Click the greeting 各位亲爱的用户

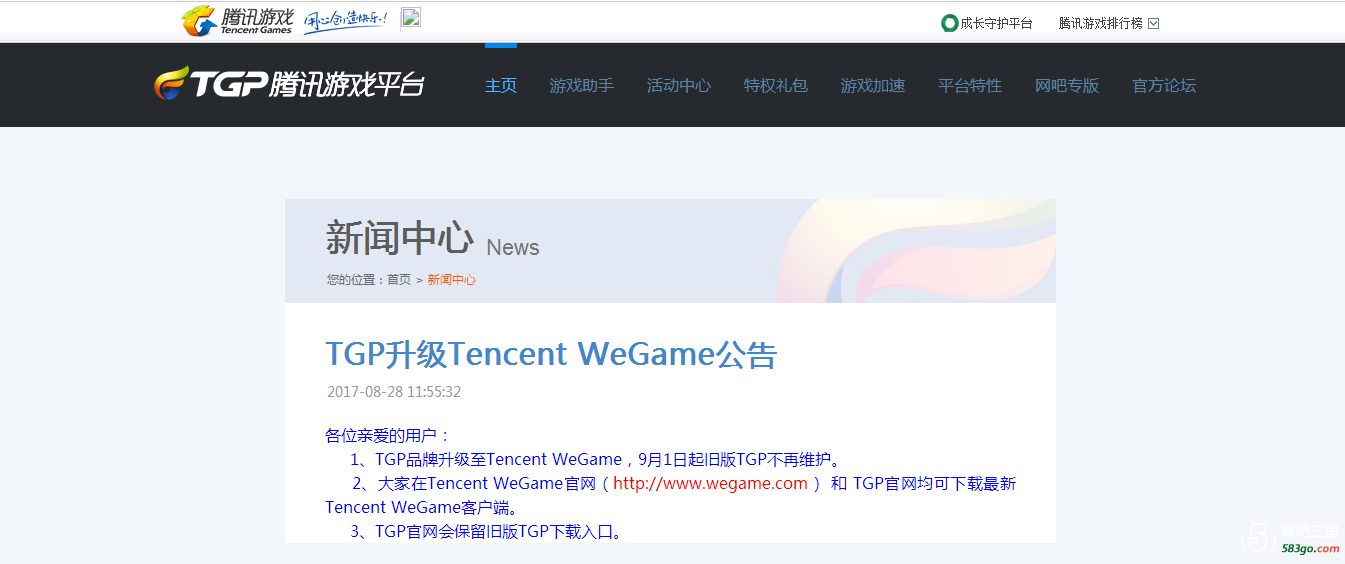click(388, 436)
